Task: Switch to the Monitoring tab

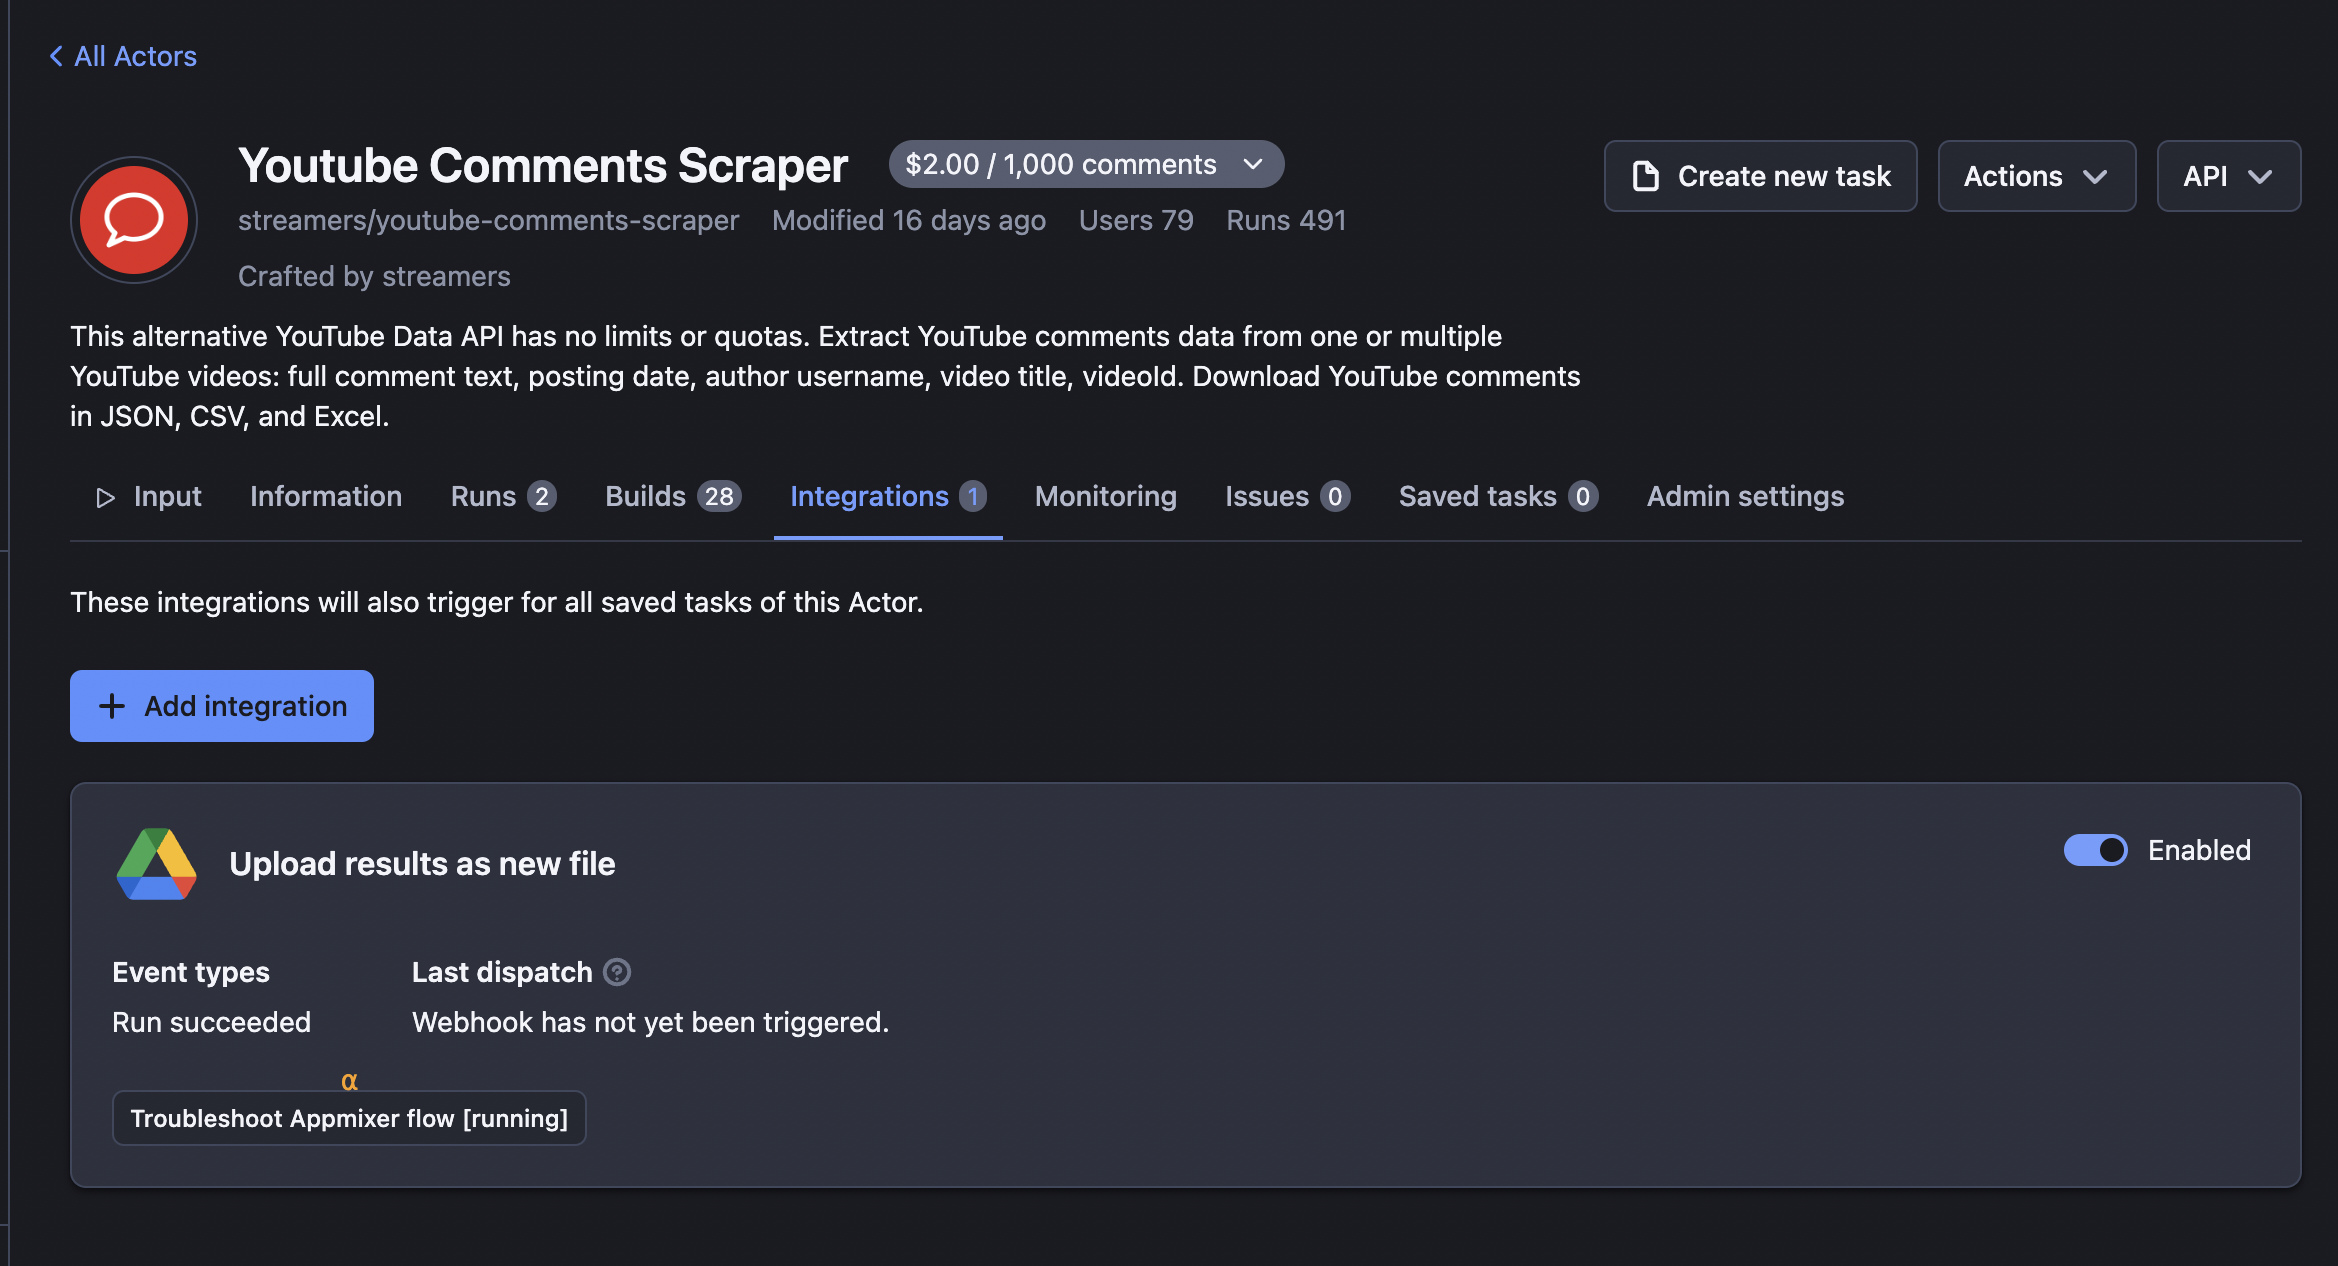Action: coord(1105,496)
